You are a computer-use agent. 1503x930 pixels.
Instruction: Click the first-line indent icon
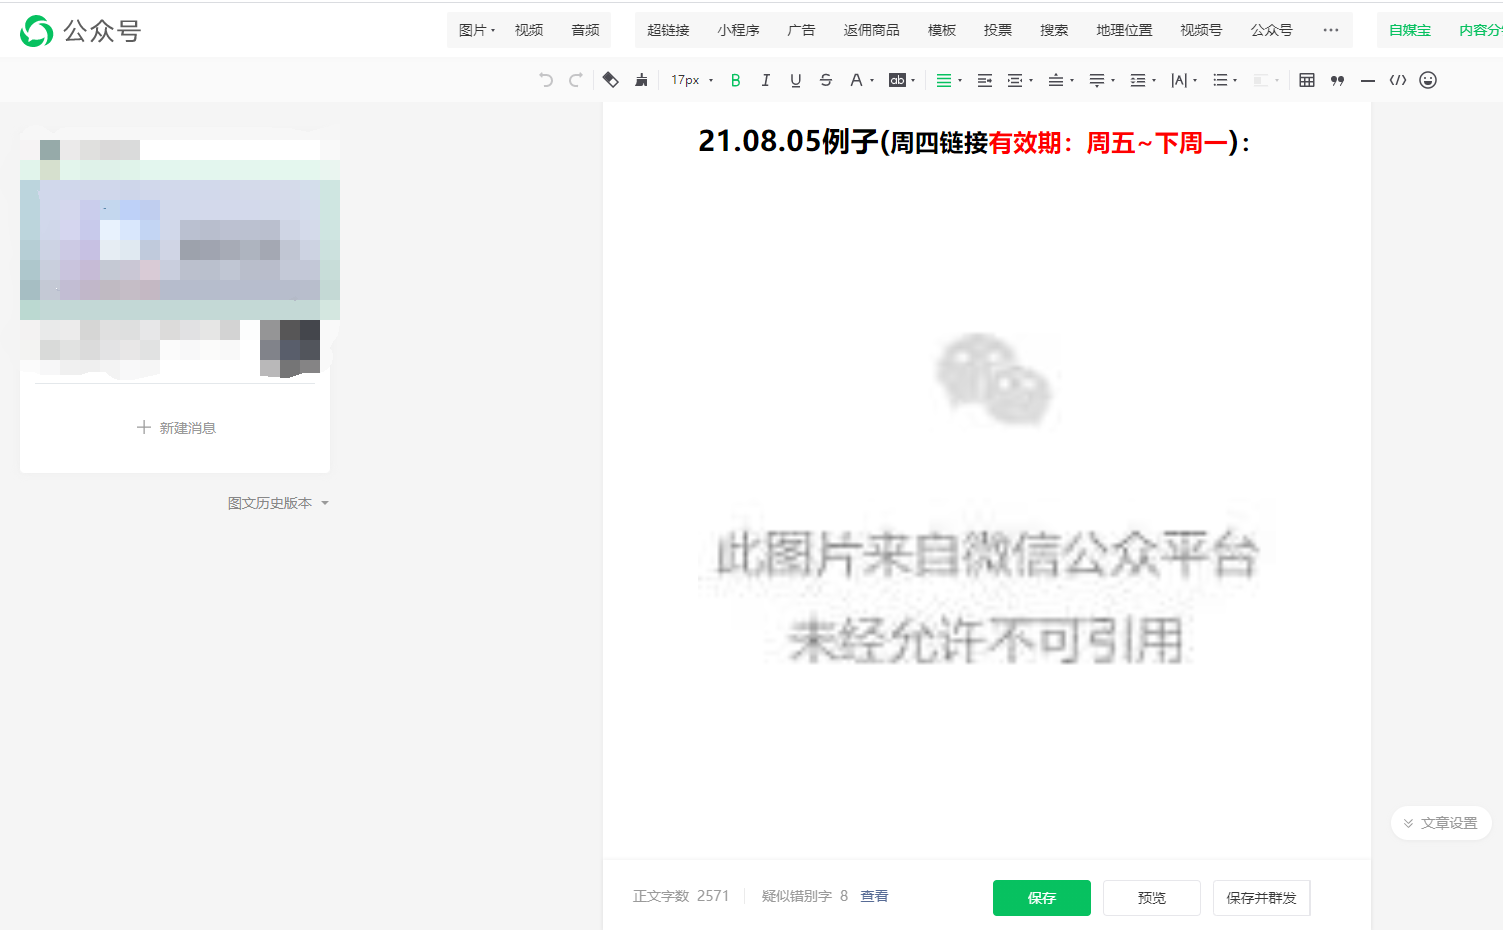point(984,80)
